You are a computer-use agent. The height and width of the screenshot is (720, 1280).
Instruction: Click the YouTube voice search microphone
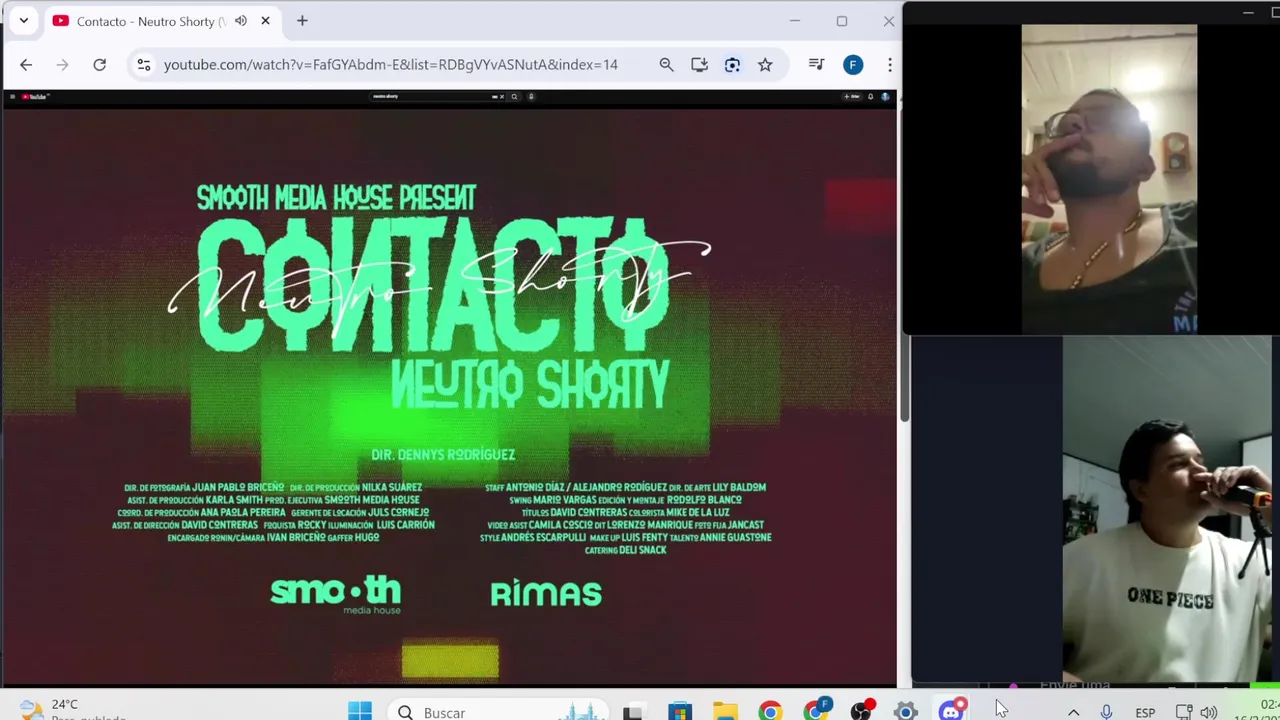click(531, 97)
